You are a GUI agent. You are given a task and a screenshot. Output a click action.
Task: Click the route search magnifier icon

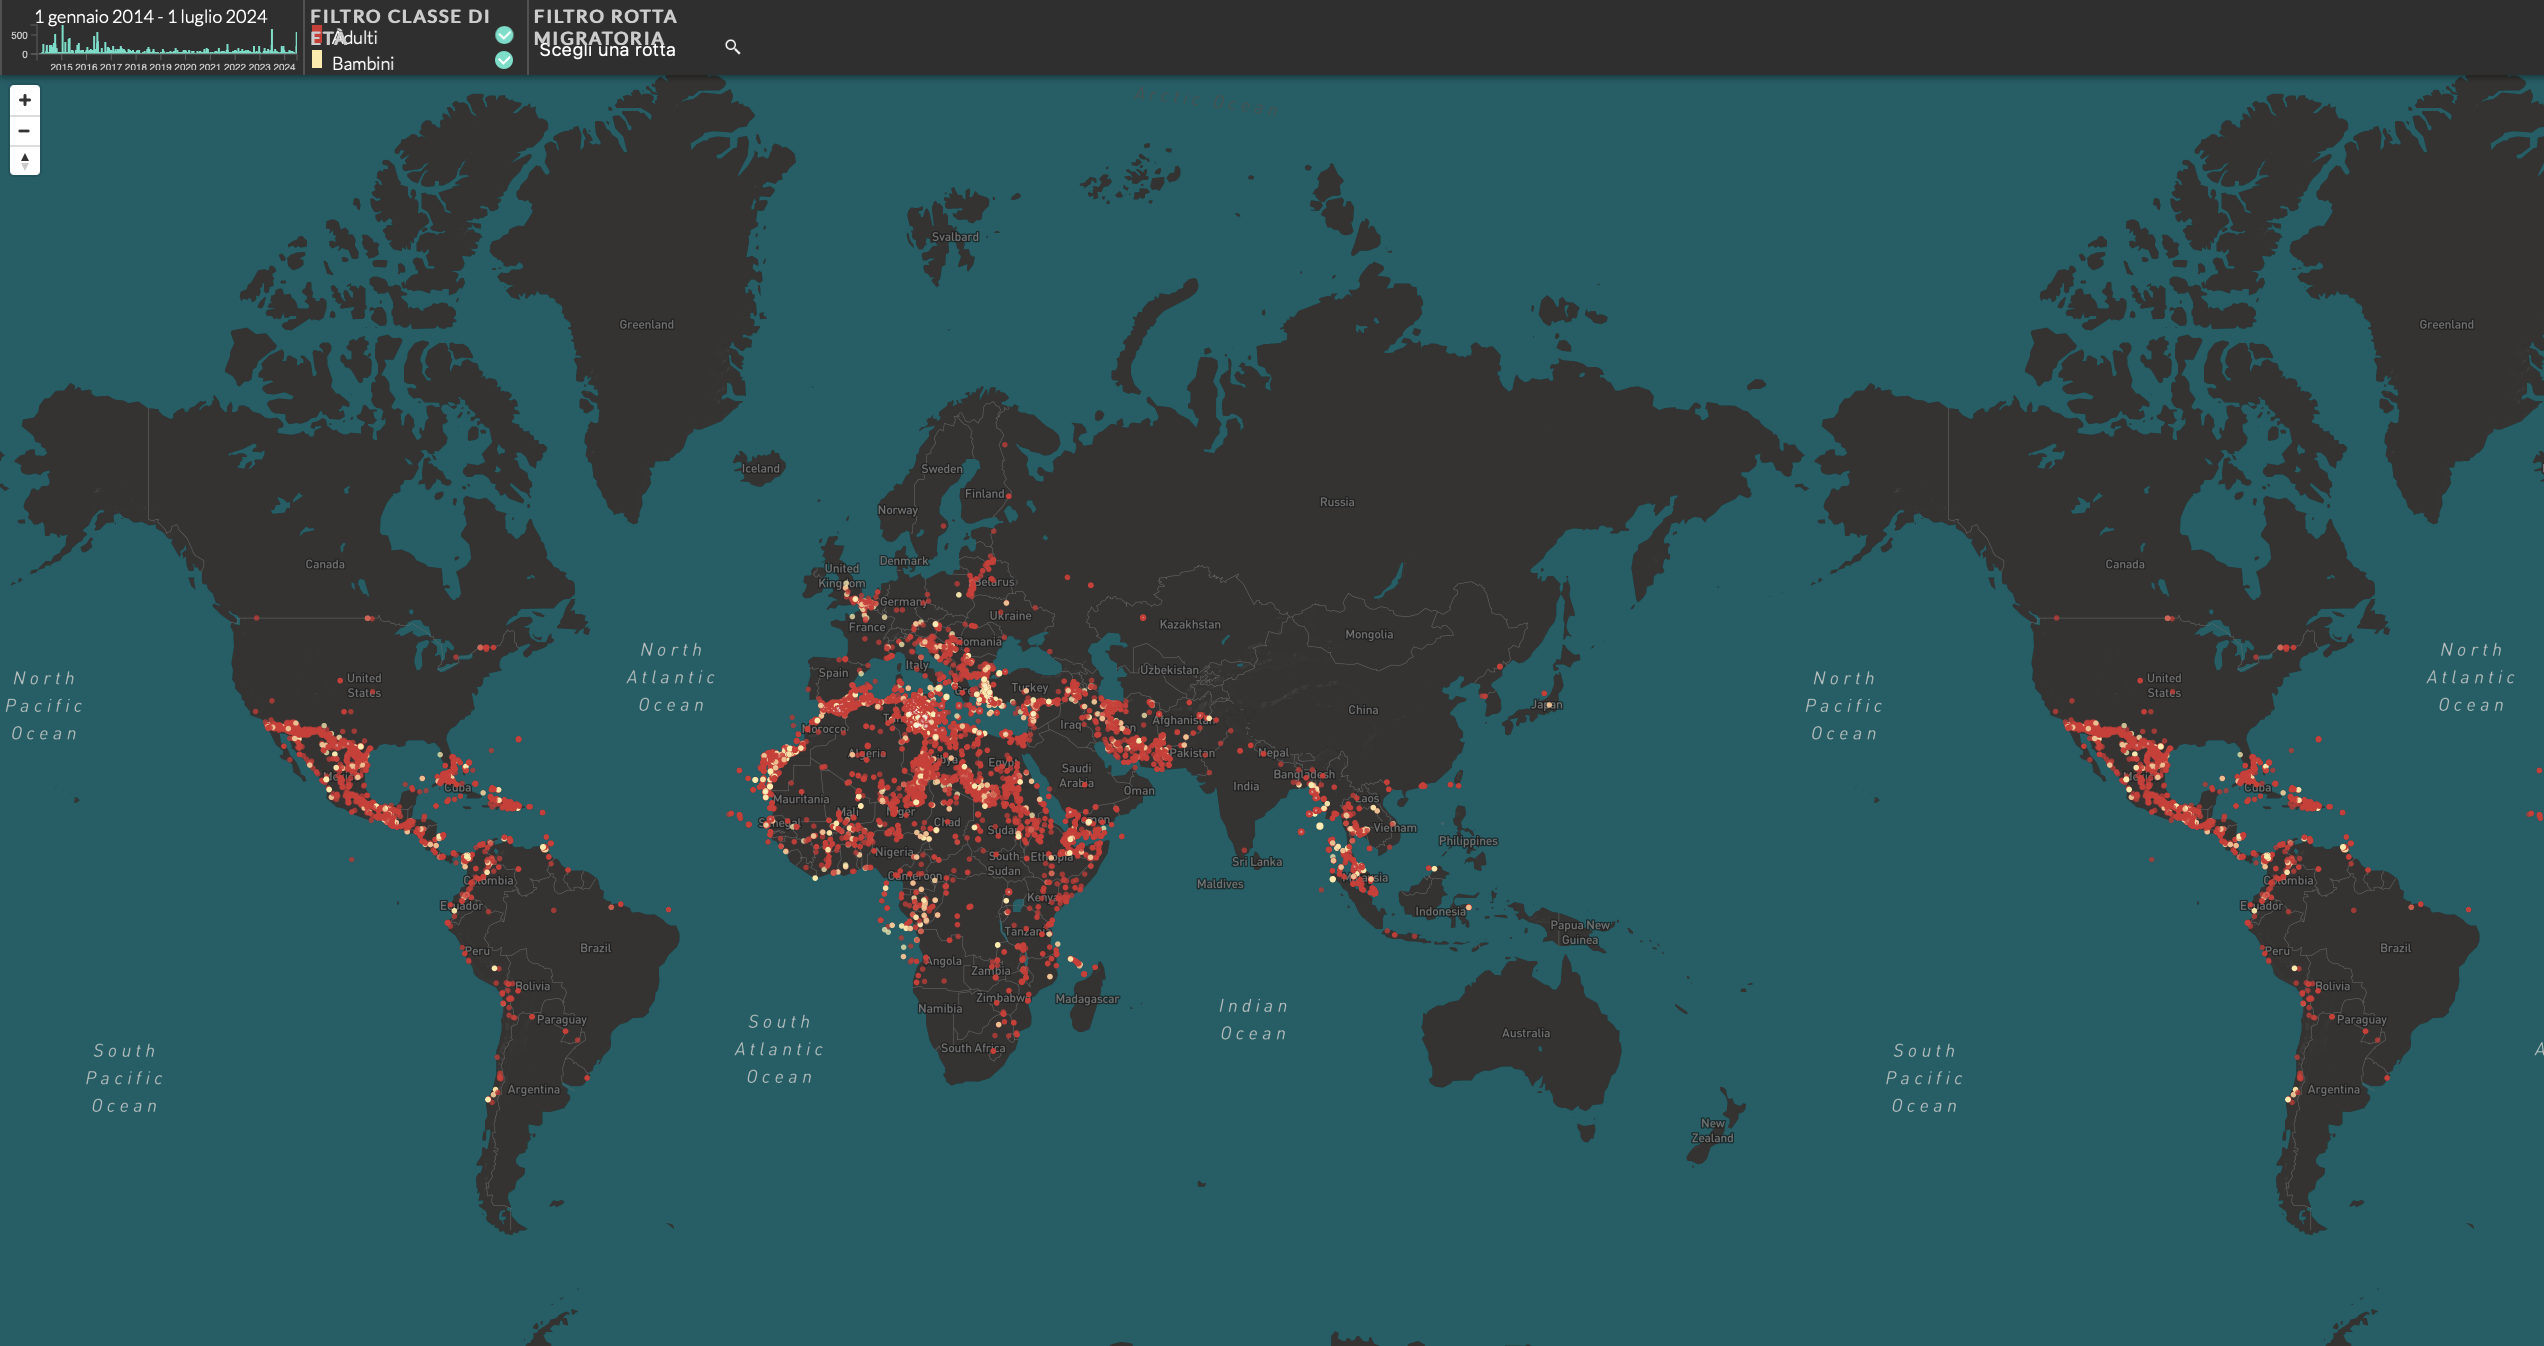point(732,47)
